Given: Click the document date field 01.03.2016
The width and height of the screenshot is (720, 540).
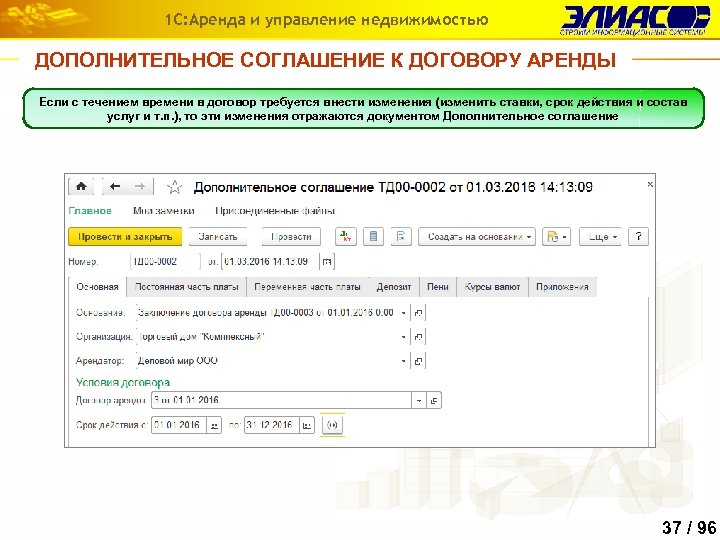Looking at the screenshot, I should (270, 262).
